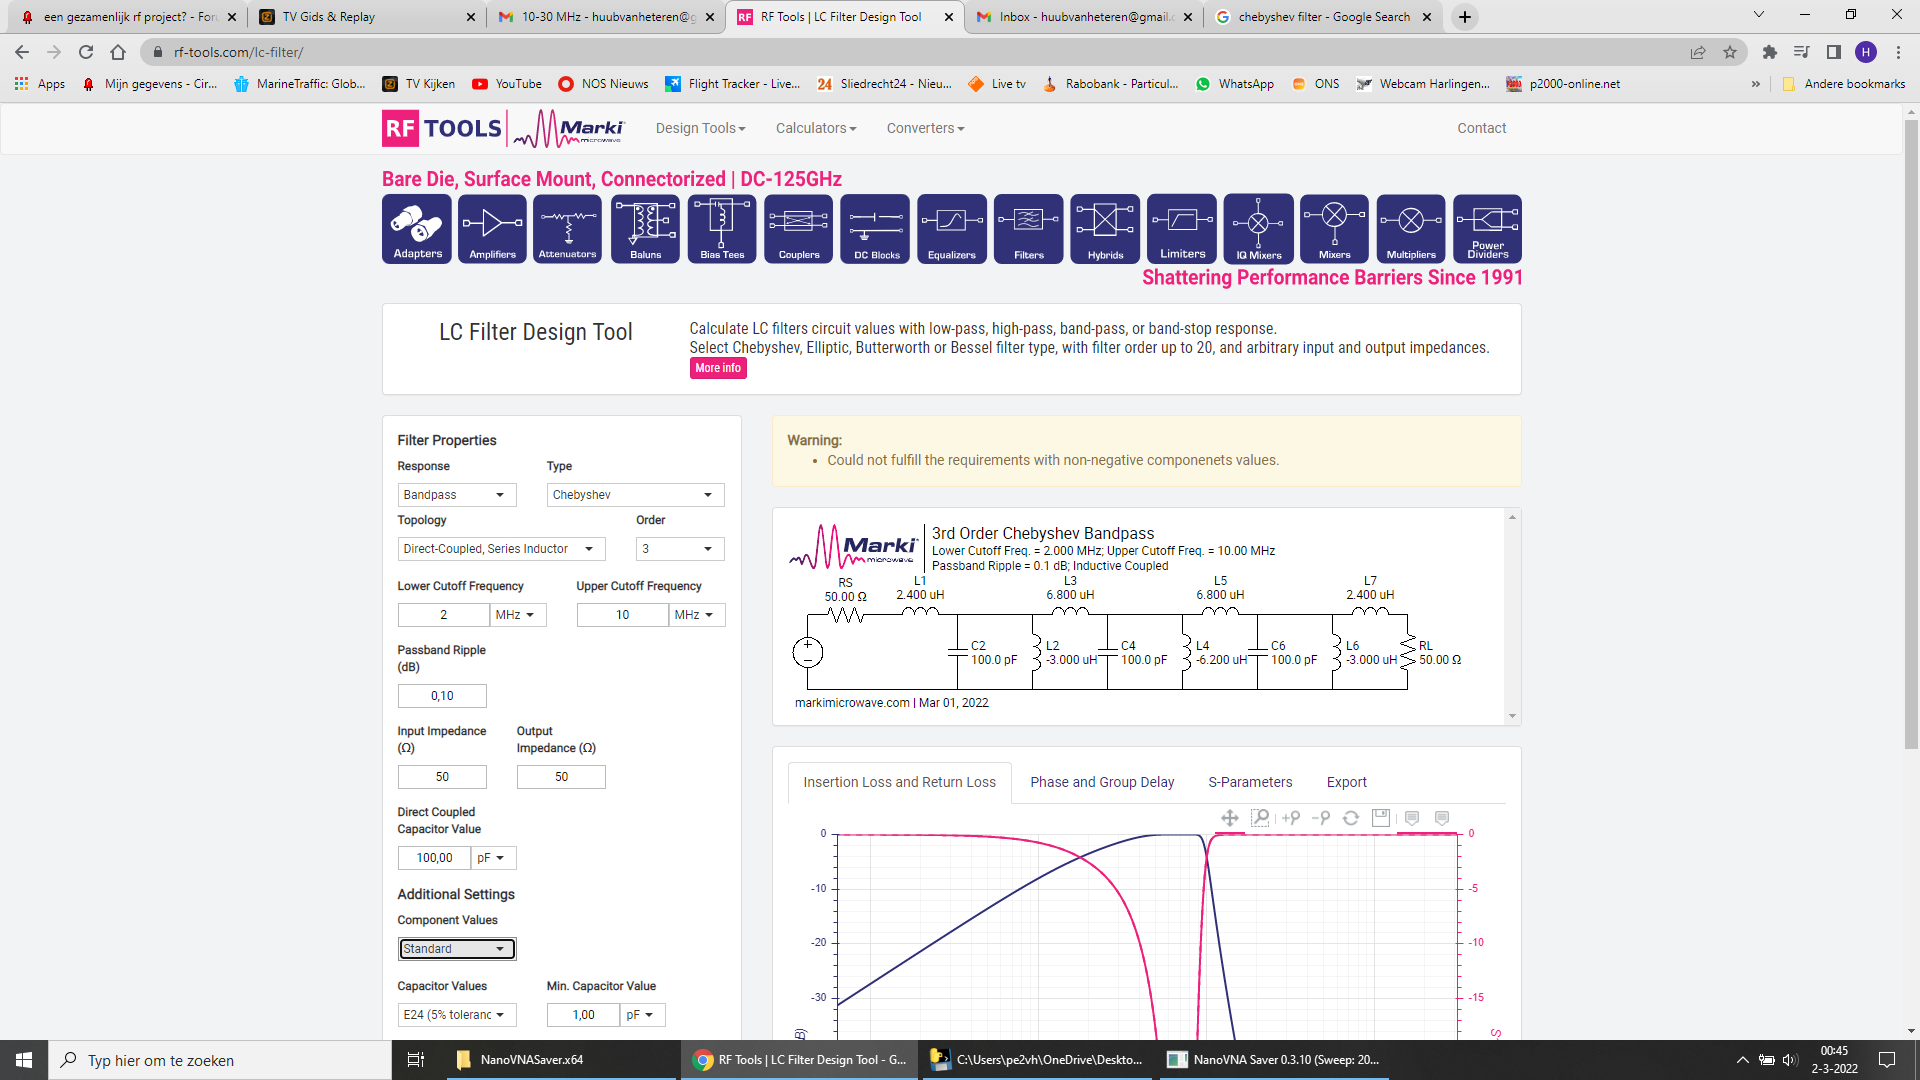Activate the box zoom tool
Viewport: 1920px width, 1080px height.
point(1260,818)
